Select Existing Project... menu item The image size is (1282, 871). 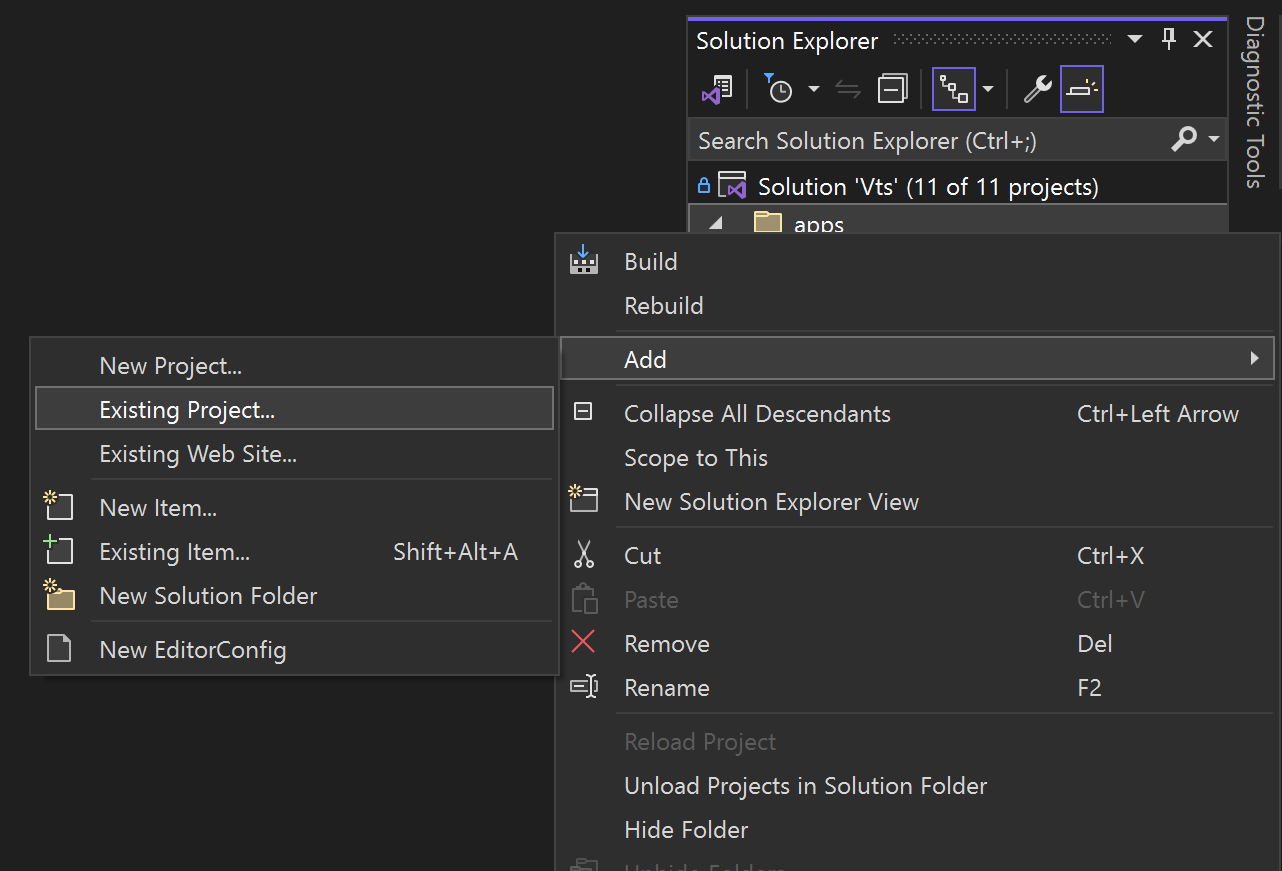[294, 409]
